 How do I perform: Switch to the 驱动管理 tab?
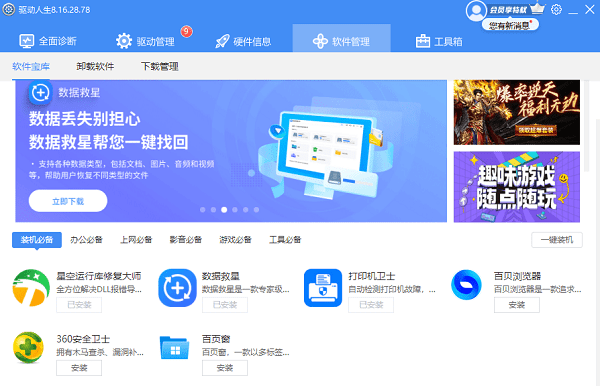(x=146, y=41)
